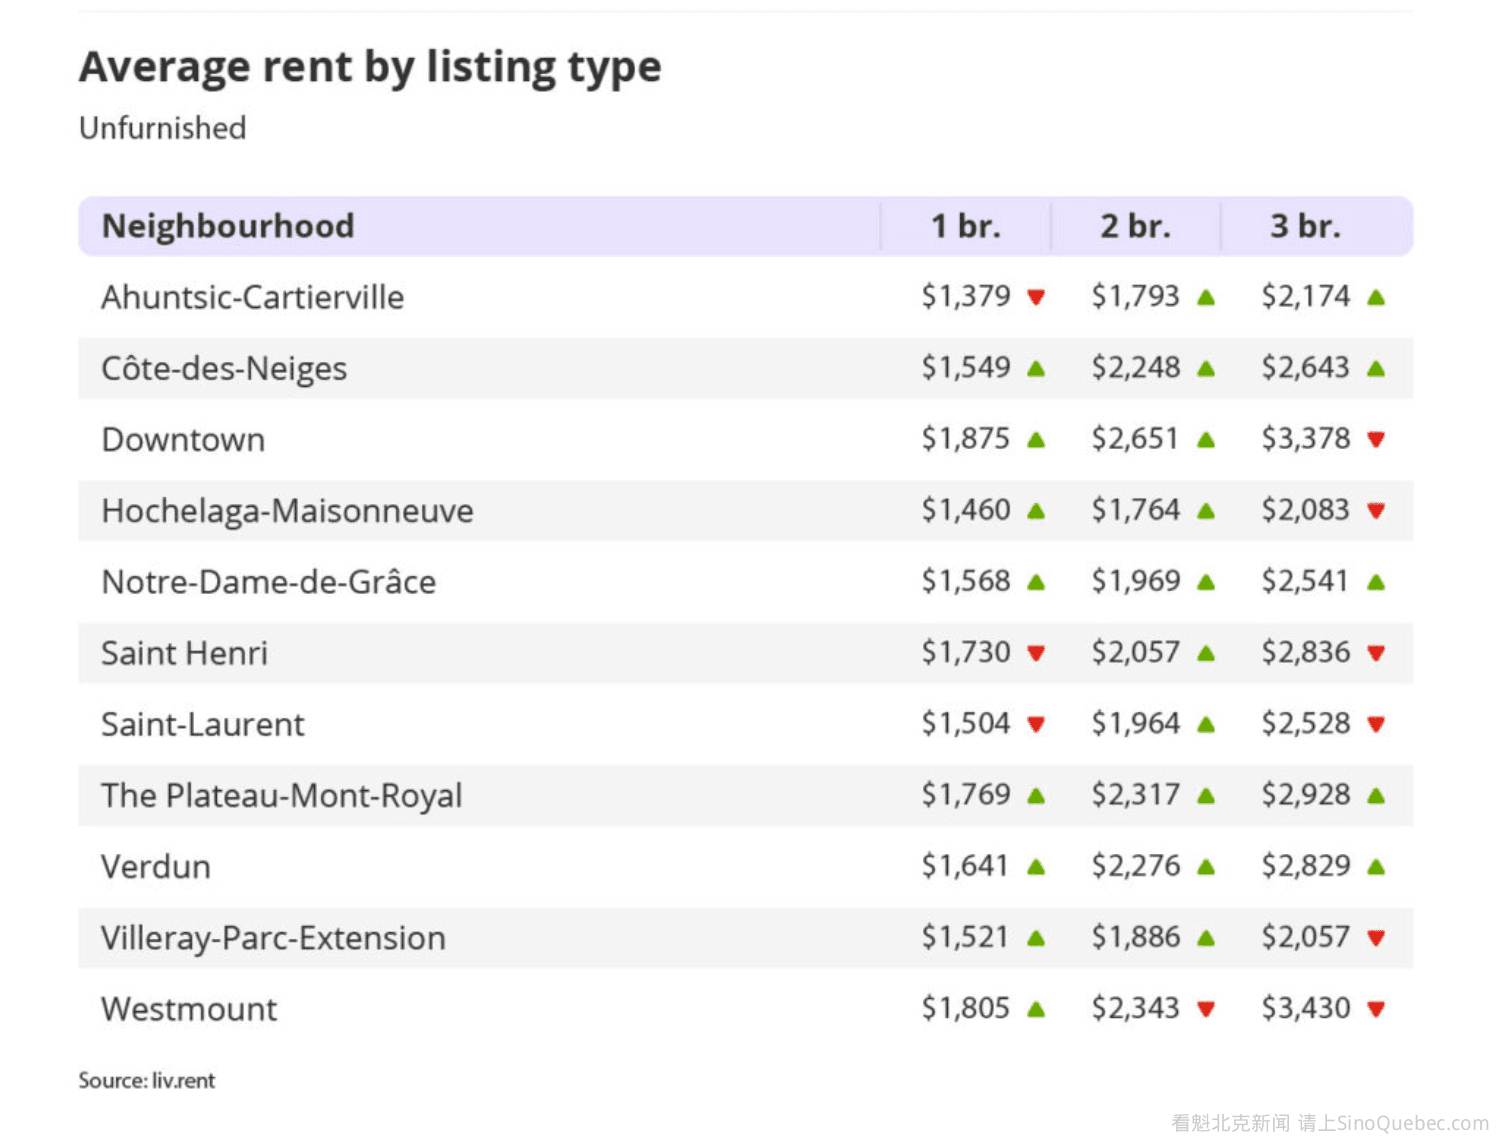Open the liv.rent source link
This screenshot has width=1496, height=1140.
click(183, 1081)
